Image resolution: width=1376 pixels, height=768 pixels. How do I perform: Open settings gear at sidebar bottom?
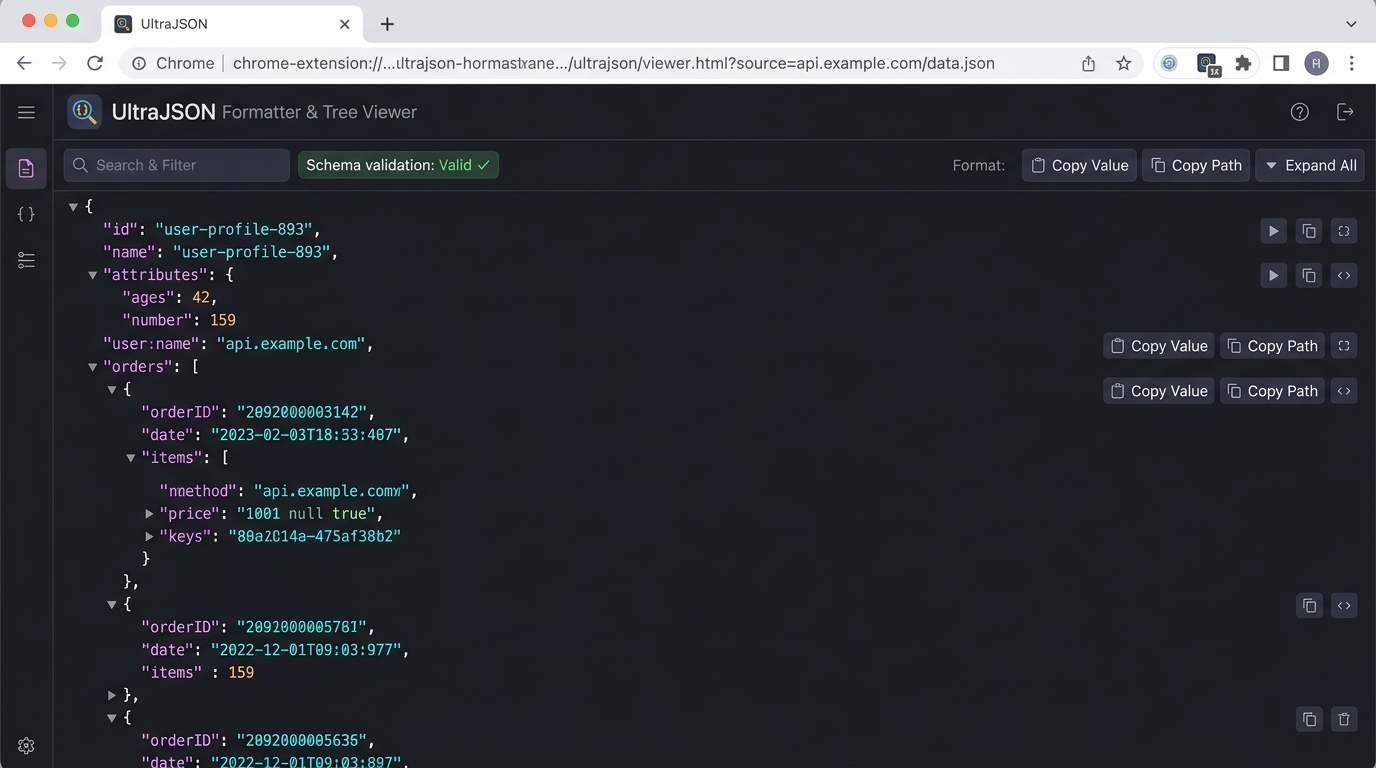tap(26, 745)
